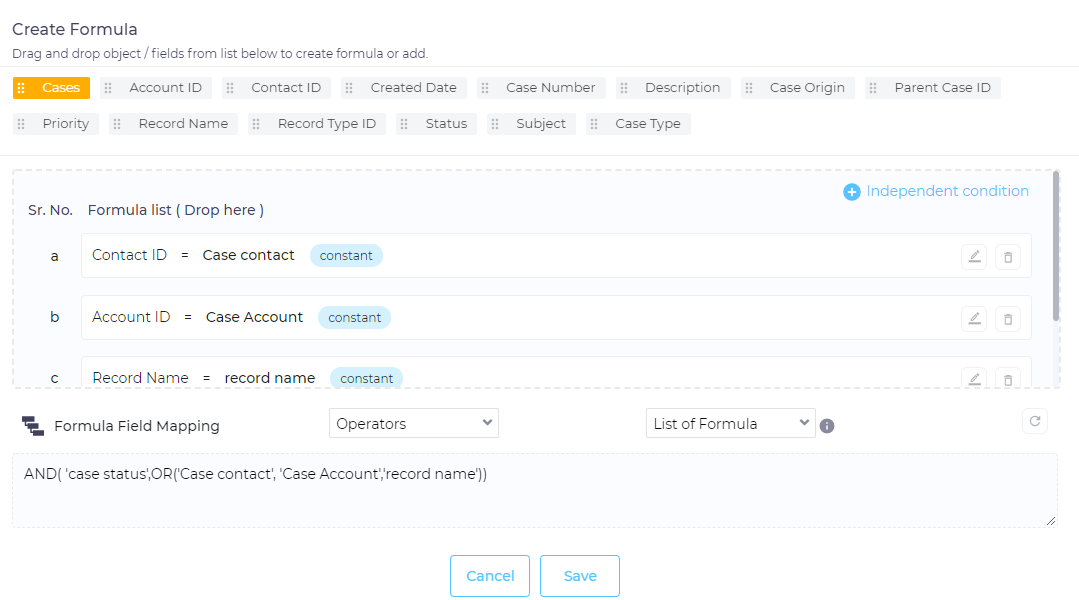This screenshot has width=1079, height=600.
Task: Click edit pencil icon for Contact ID formula
Action: point(974,257)
